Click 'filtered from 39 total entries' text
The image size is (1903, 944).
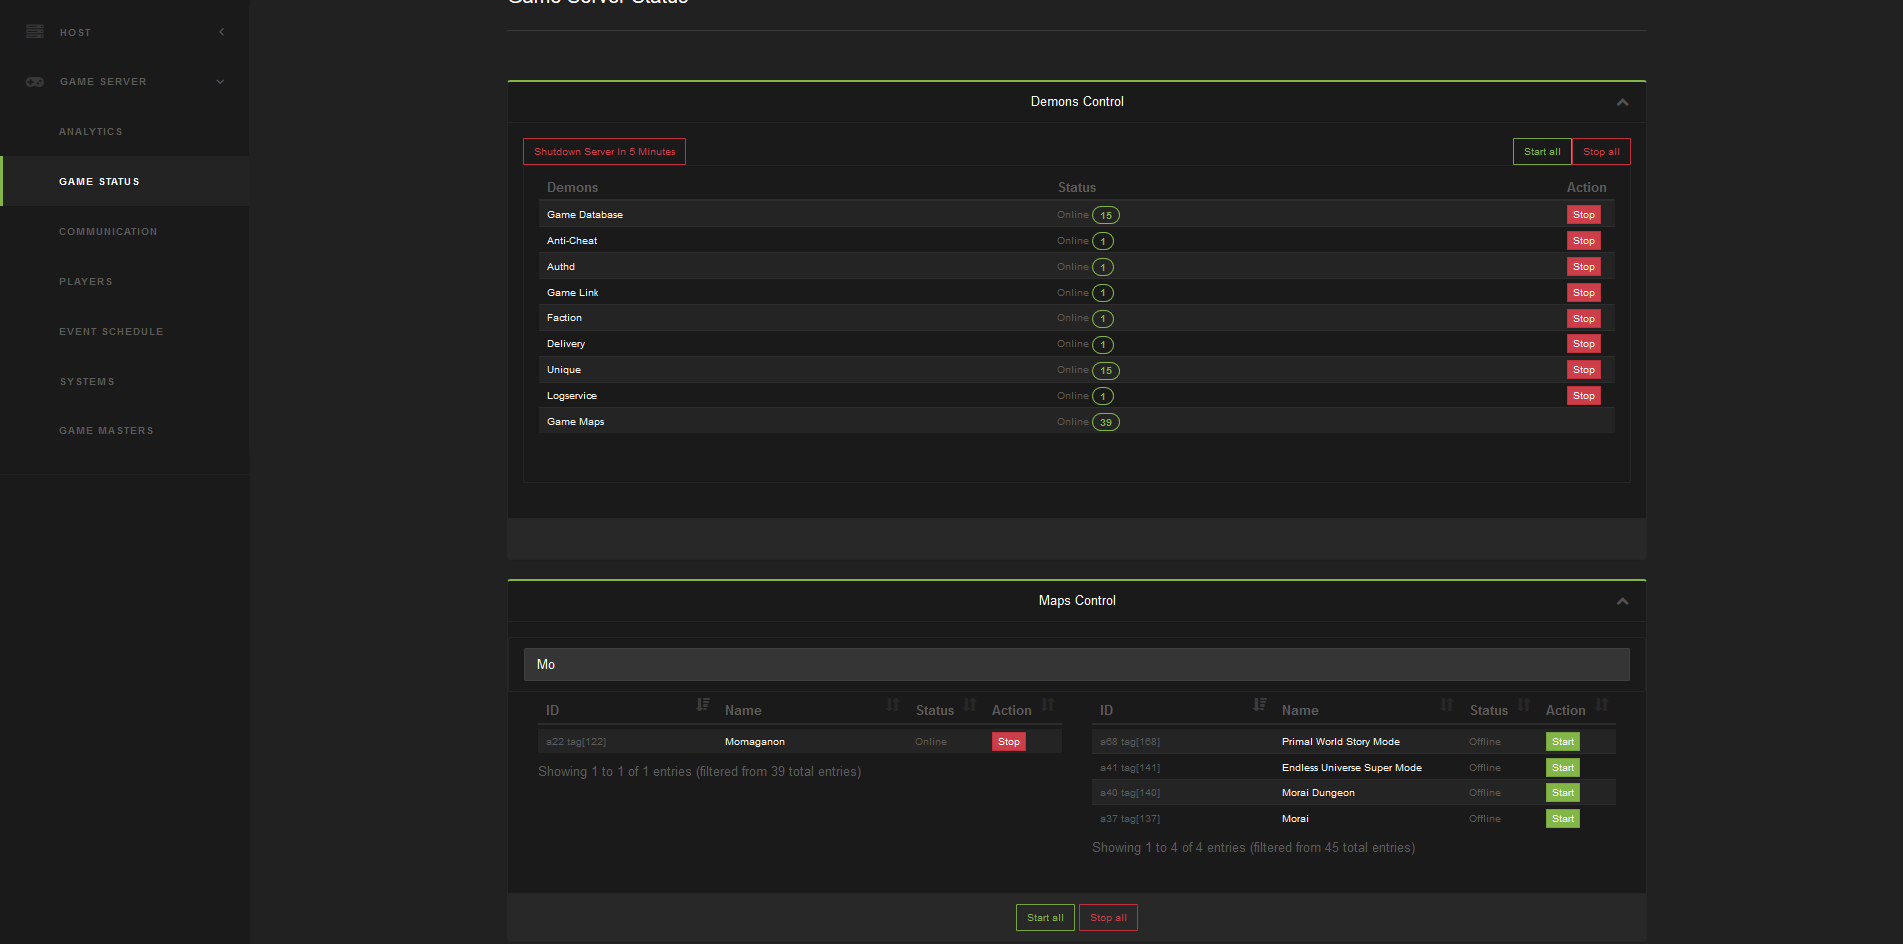click(x=779, y=772)
